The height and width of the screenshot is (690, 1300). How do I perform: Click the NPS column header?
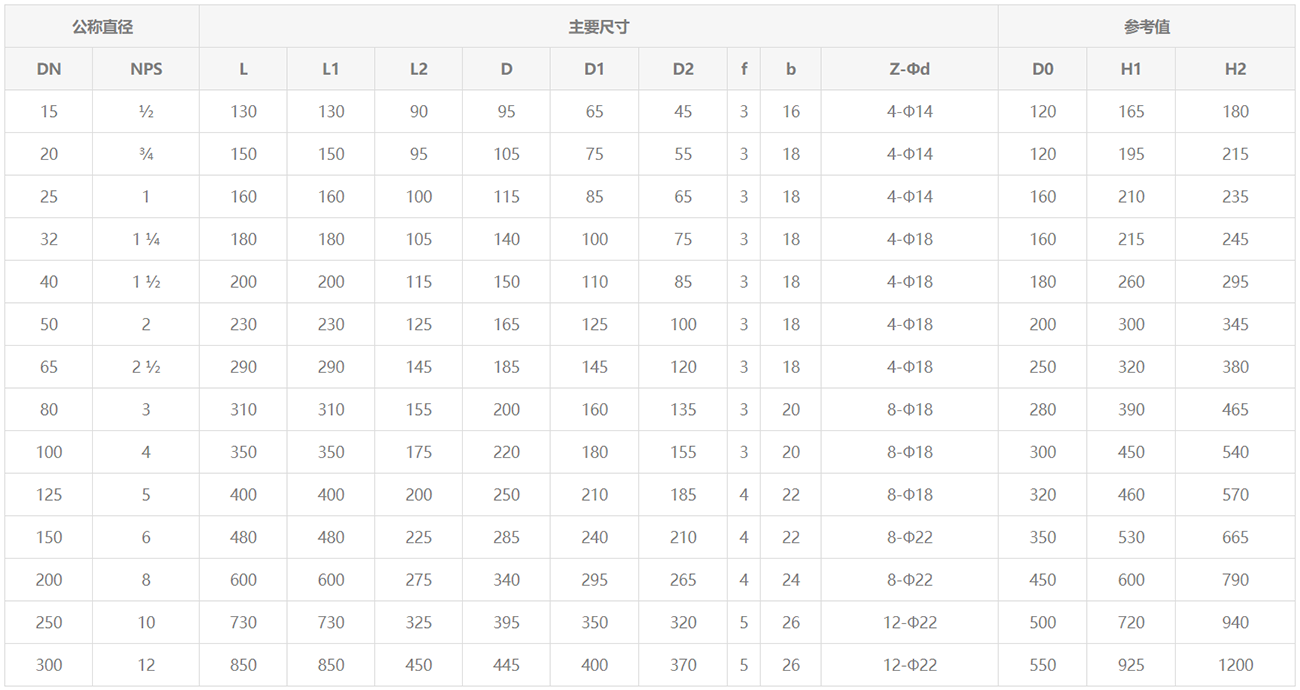[x=146, y=69]
